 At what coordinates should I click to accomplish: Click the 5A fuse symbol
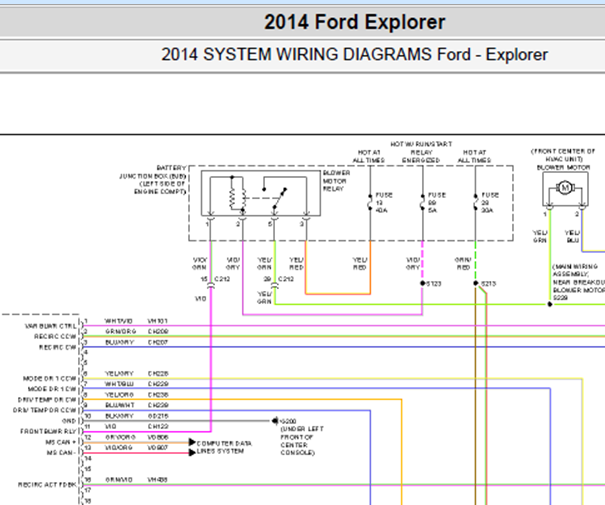click(422, 203)
